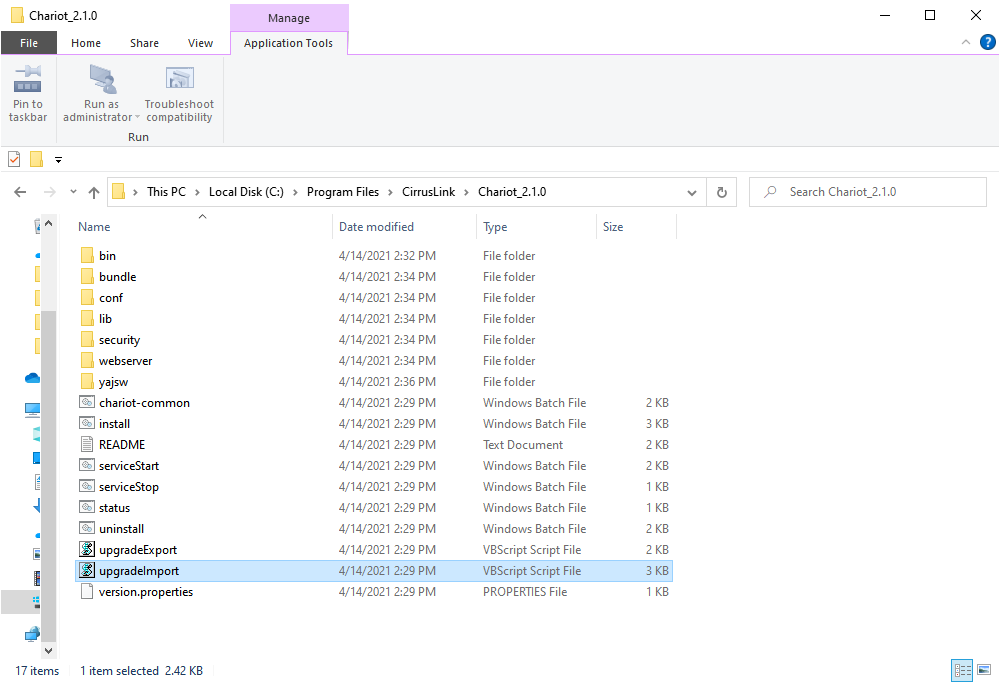Click the Text Document type cell
Screen dimensions: 1000x683
pos(523,444)
